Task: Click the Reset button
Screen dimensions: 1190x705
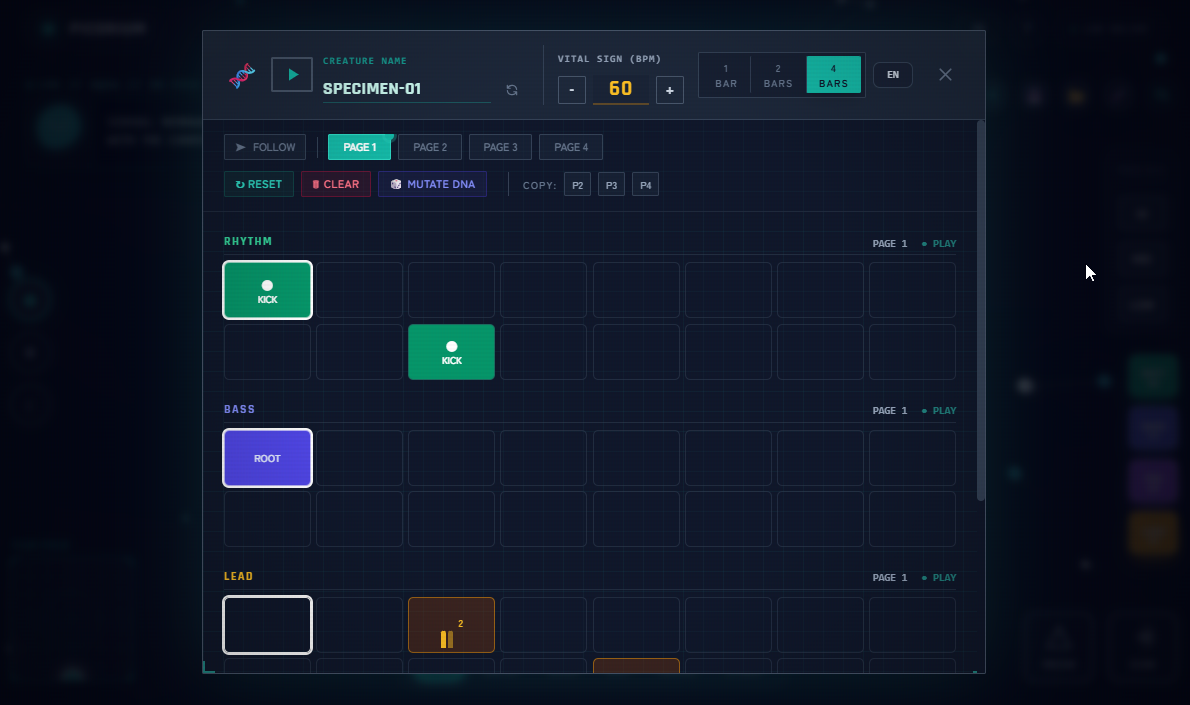Action: (x=259, y=184)
